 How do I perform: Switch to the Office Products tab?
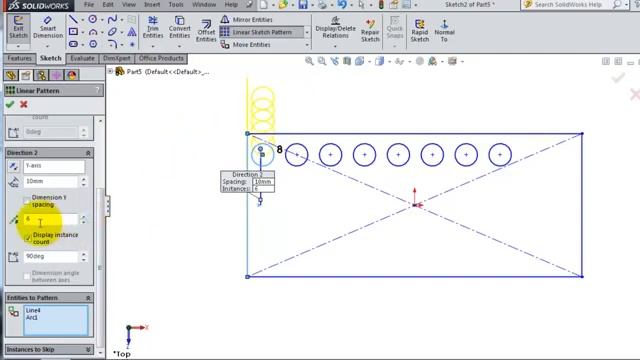tap(161, 58)
